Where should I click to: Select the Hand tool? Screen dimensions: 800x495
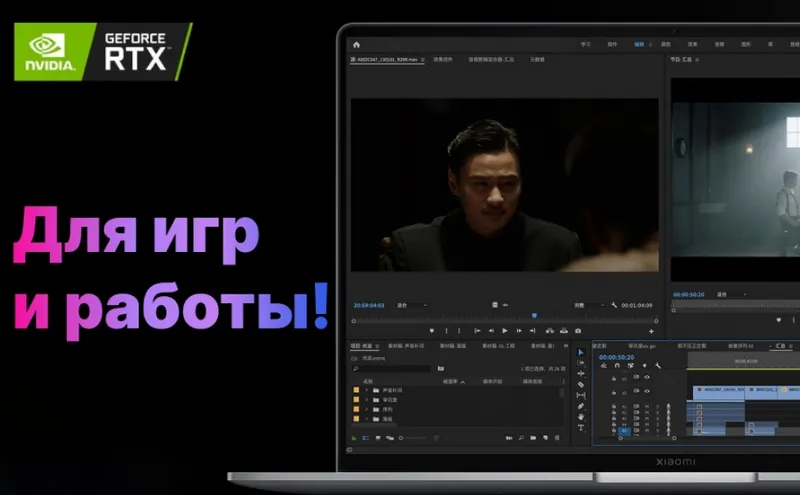(x=581, y=417)
